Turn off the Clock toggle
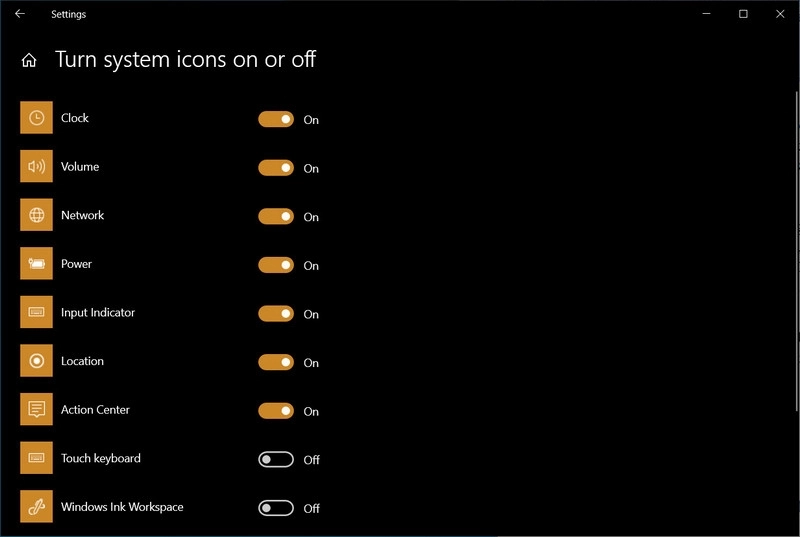This screenshot has height=537, width=800. 276,119
